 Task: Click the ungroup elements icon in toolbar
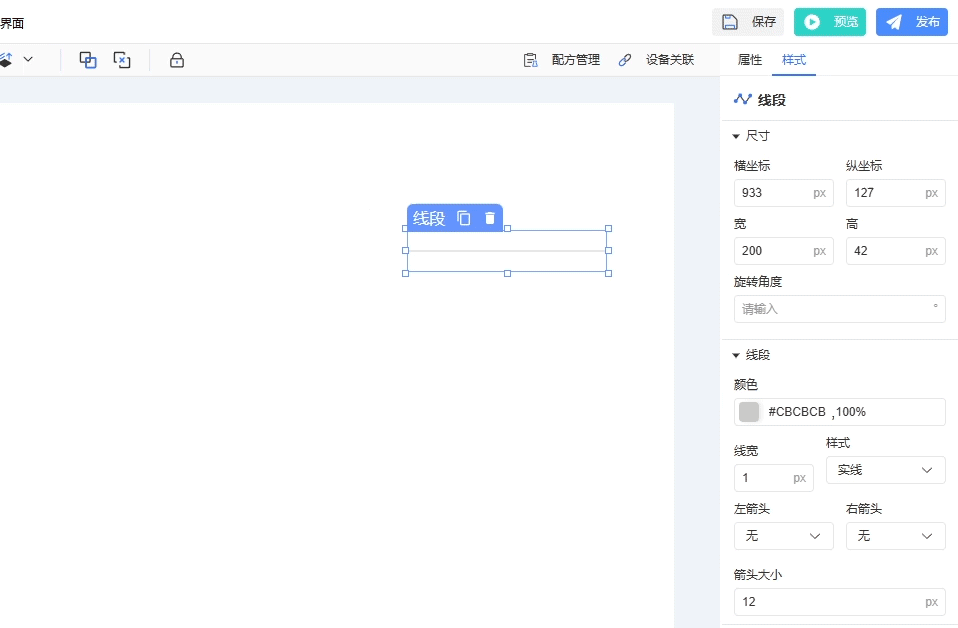coord(122,60)
